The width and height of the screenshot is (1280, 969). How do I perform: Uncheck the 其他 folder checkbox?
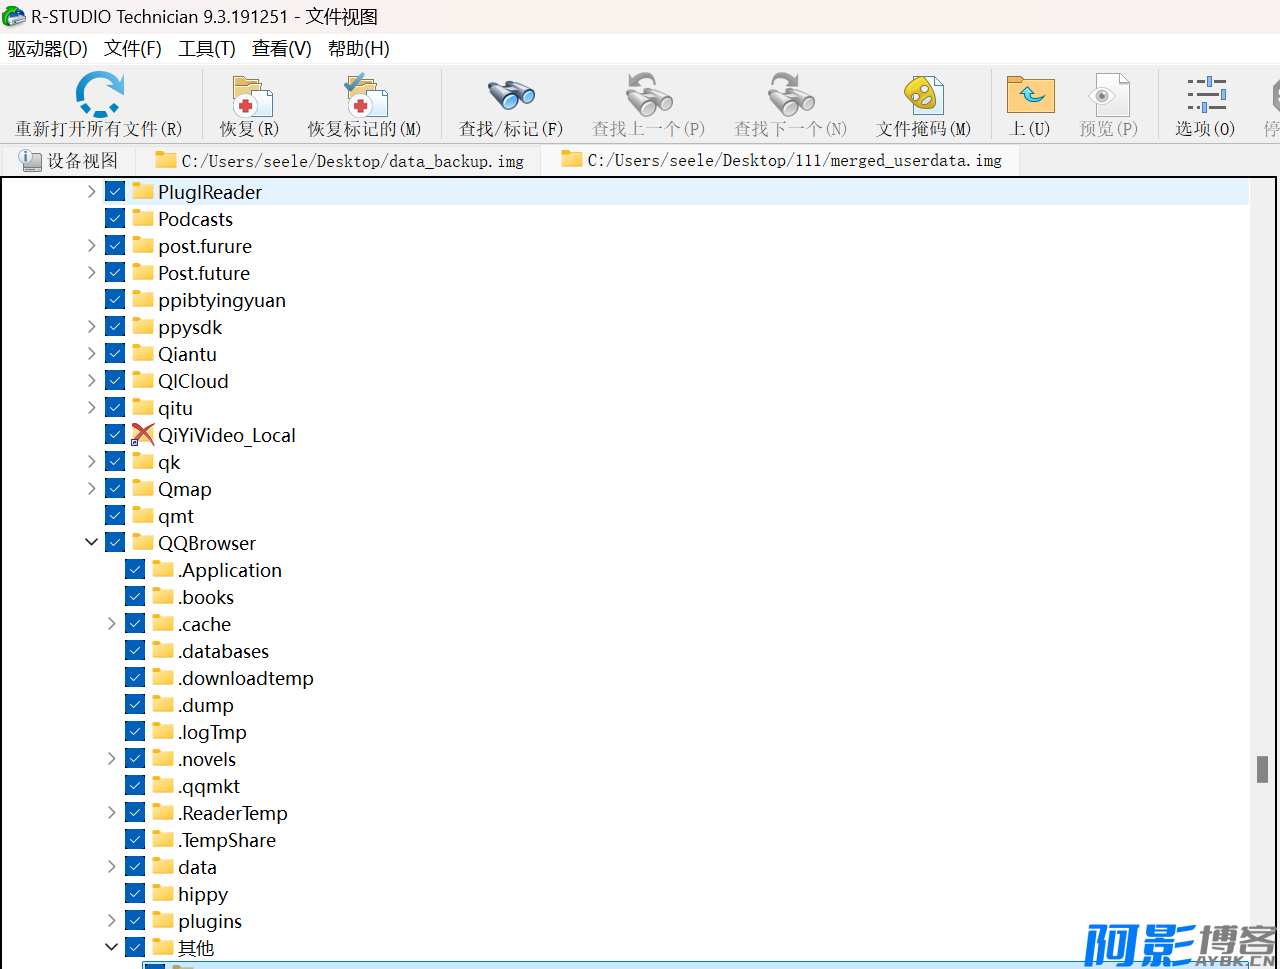click(x=135, y=947)
